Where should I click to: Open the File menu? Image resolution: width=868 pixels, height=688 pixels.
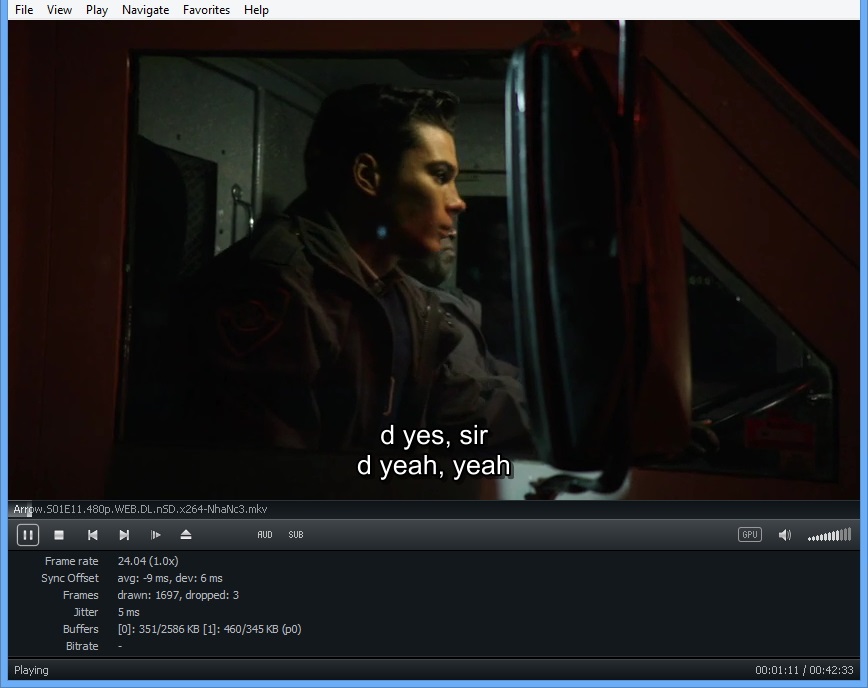(24, 10)
